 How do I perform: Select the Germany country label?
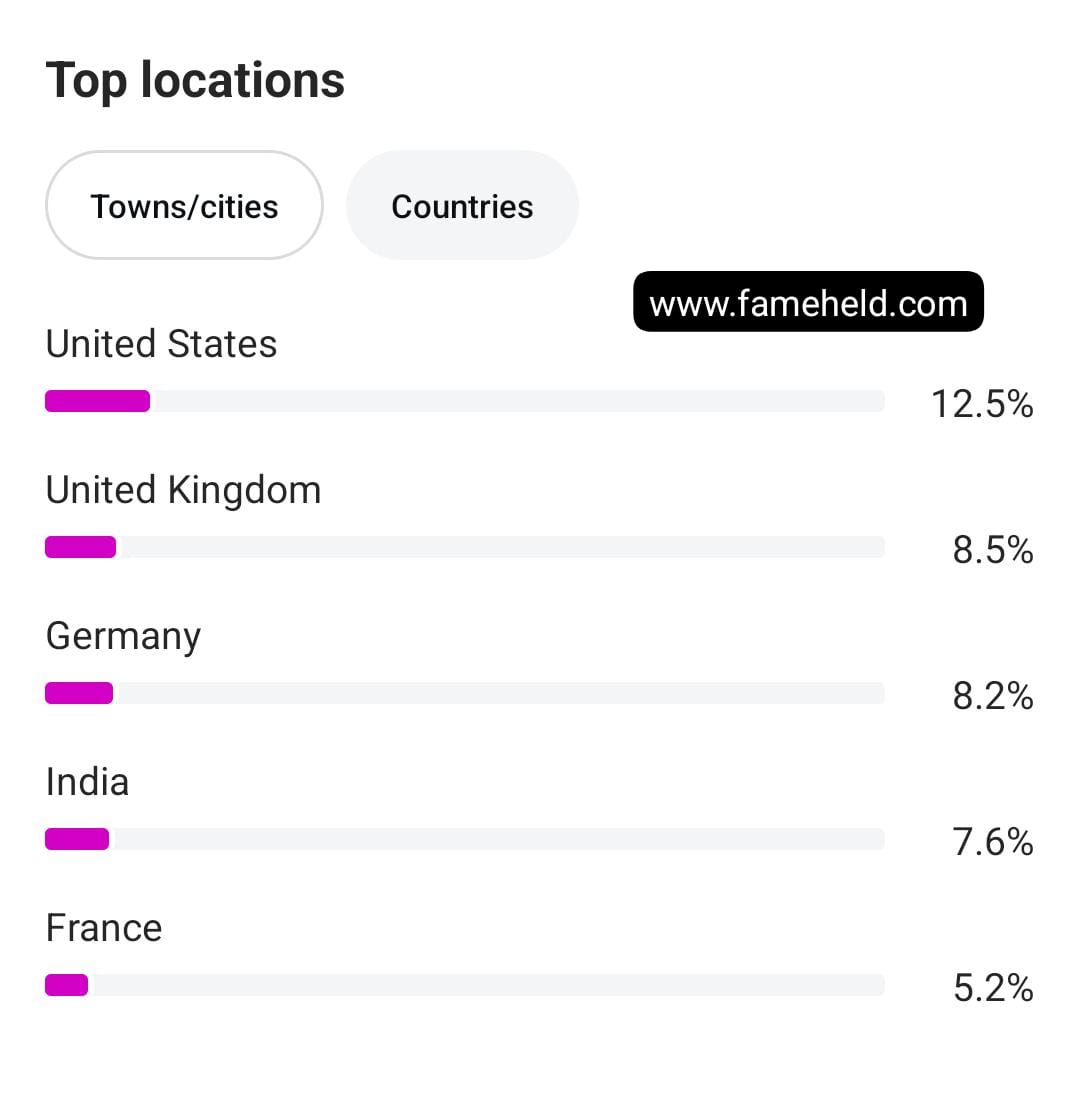[123, 636]
